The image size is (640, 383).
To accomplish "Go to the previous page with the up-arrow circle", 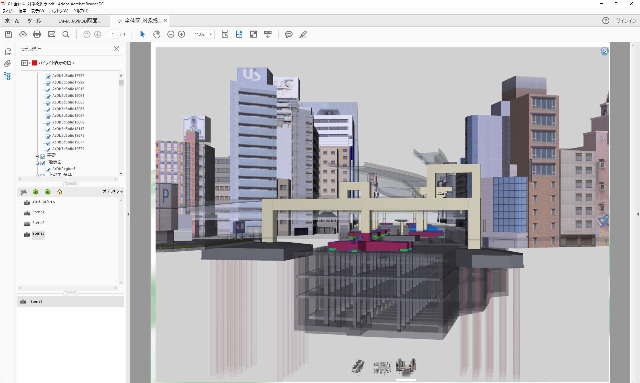I will pos(87,35).
